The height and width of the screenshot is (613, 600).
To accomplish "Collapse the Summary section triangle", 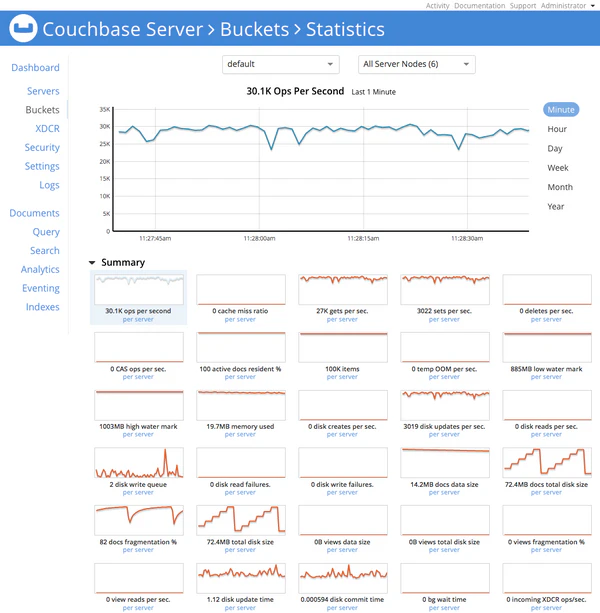I will coord(93,263).
